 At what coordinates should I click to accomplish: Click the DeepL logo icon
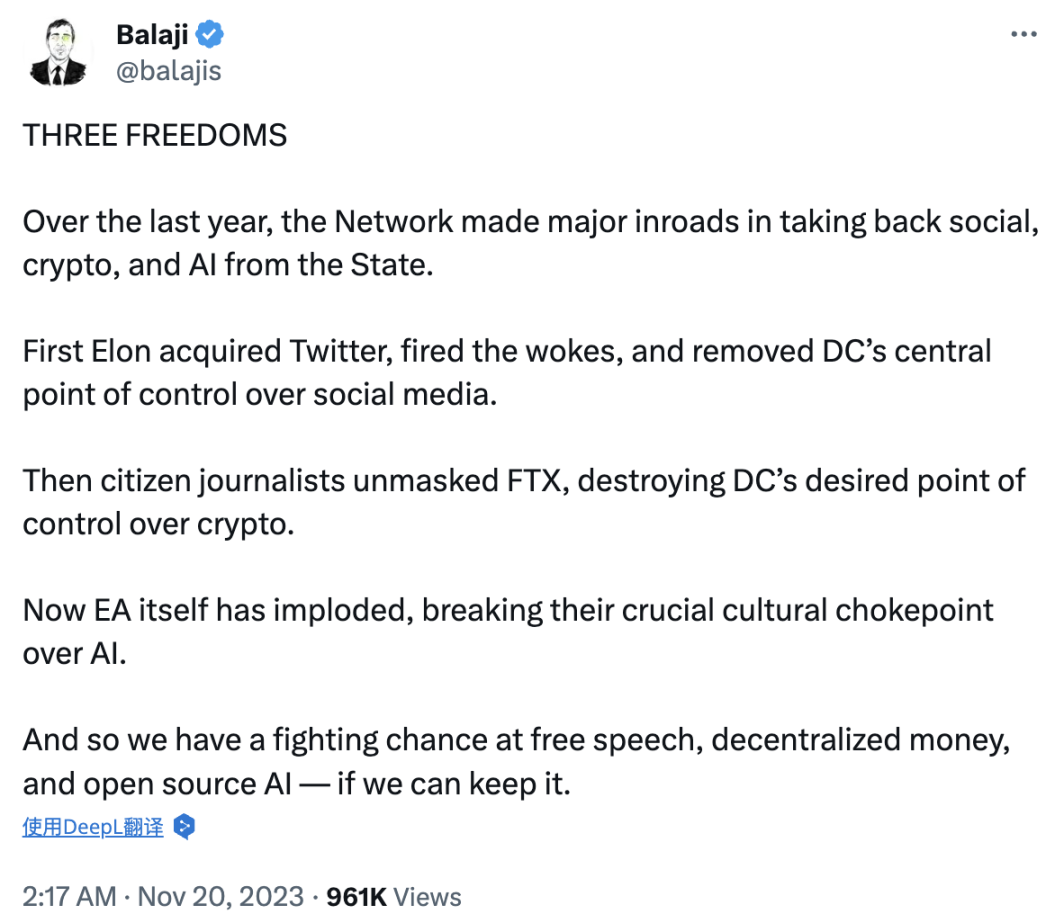click(x=184, y=827)
